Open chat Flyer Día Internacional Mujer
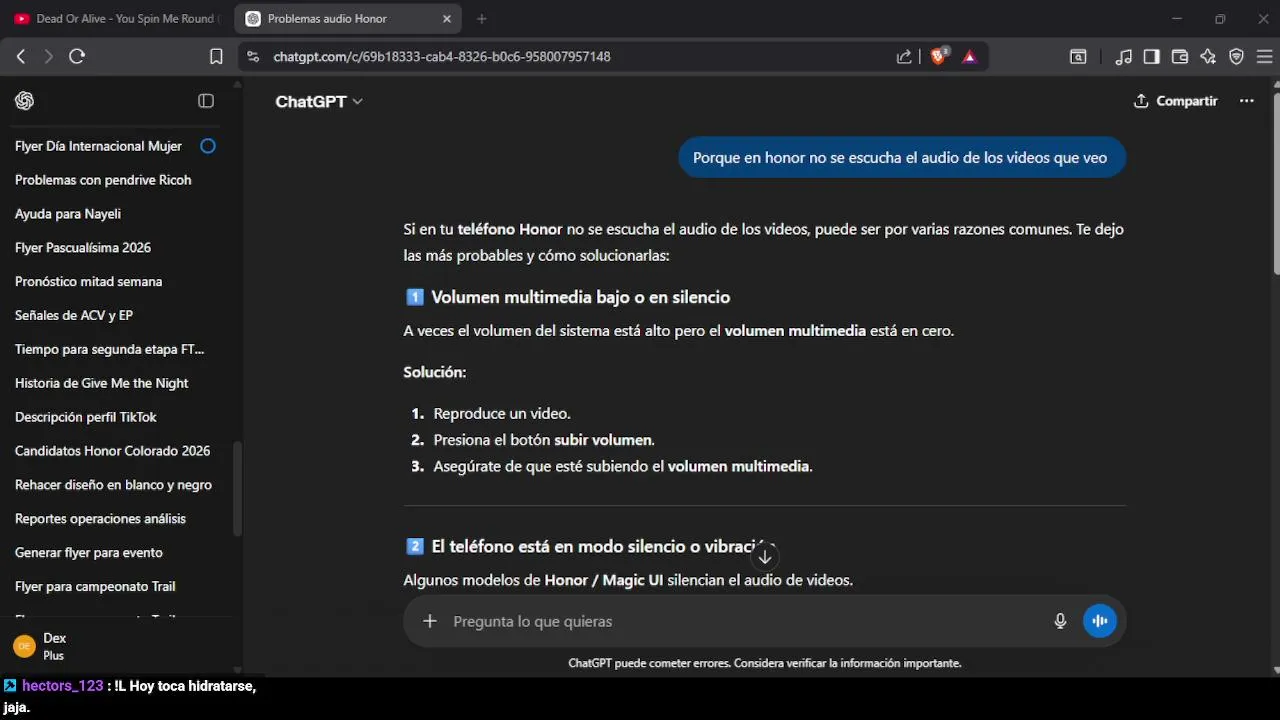 [98, 146]
